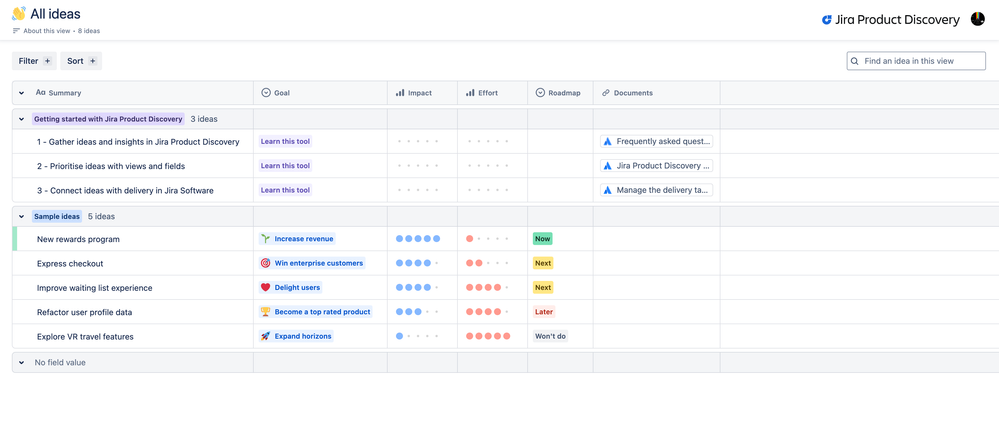This screenshot has height=421, width=999.
Task: Click the Goal column dropdown icon
Action: pos(266,93)
